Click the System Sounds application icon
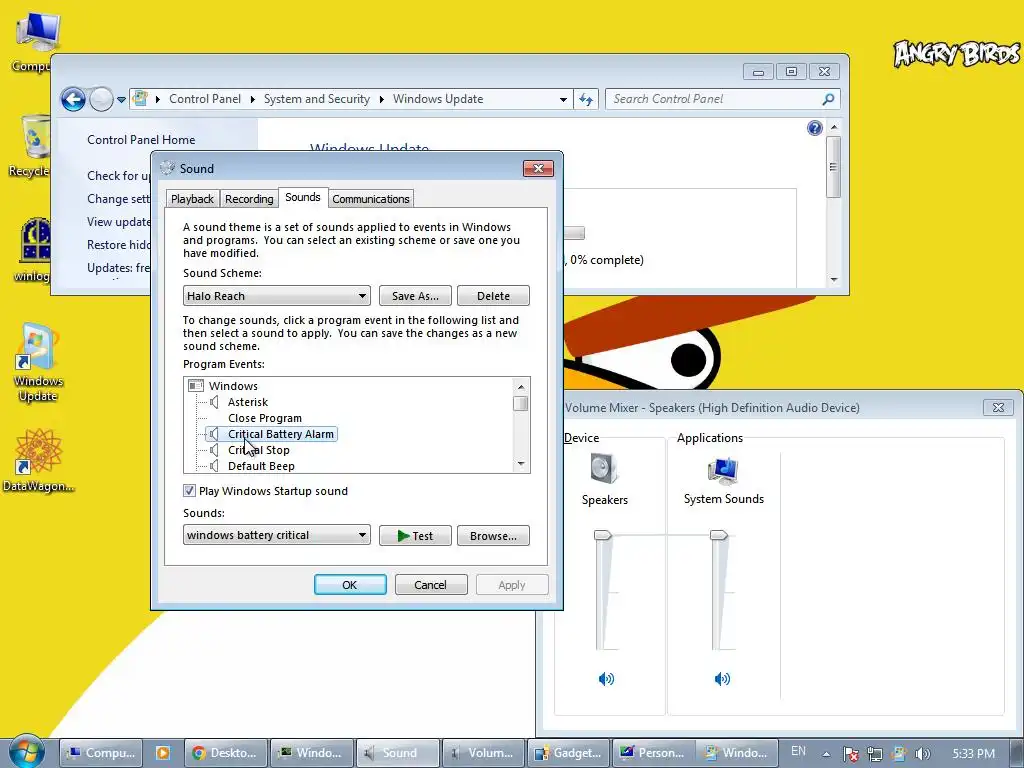Screen dimensions: 1024x768 pos(723,472)
